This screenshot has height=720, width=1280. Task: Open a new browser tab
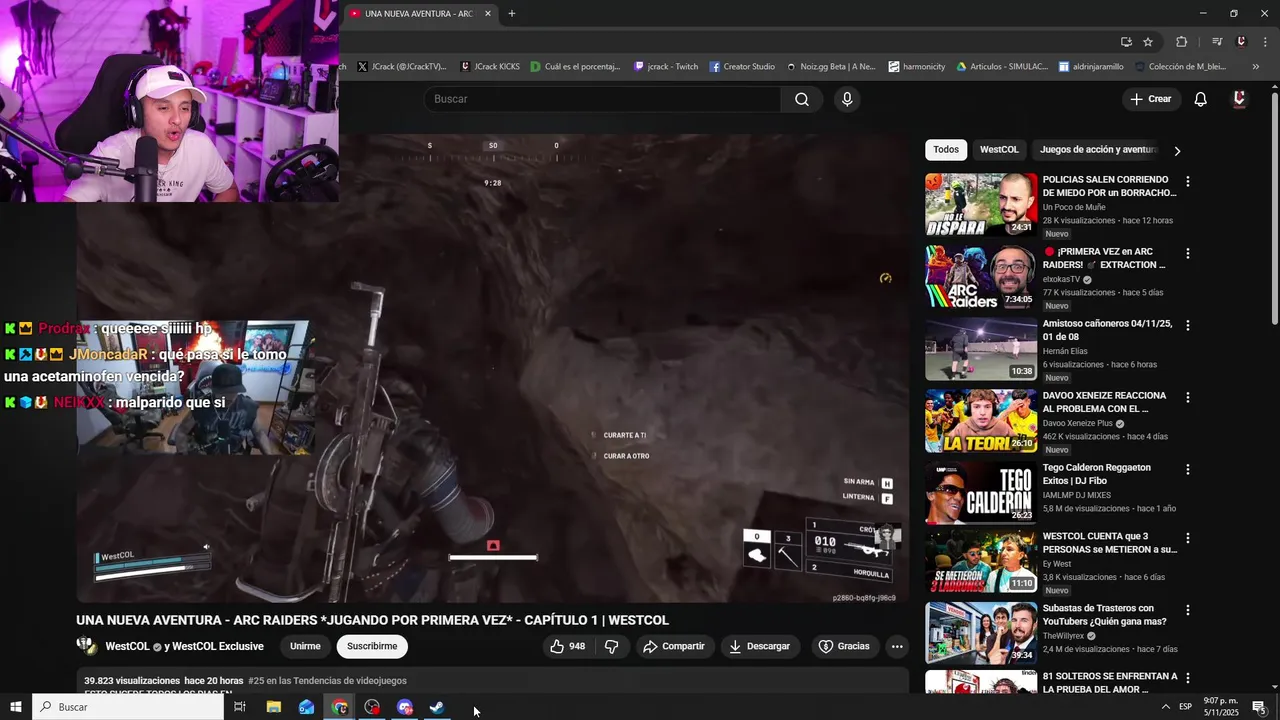[512, 14]
